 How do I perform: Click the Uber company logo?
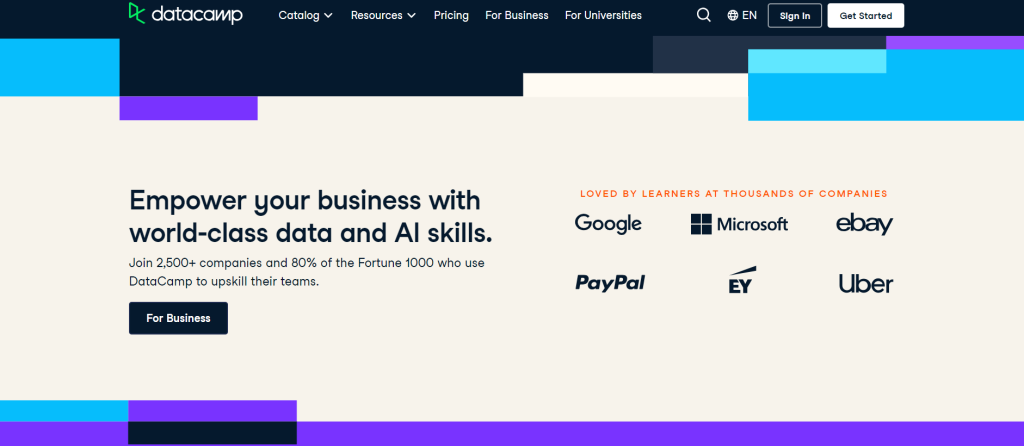click(x=865, y=284)
